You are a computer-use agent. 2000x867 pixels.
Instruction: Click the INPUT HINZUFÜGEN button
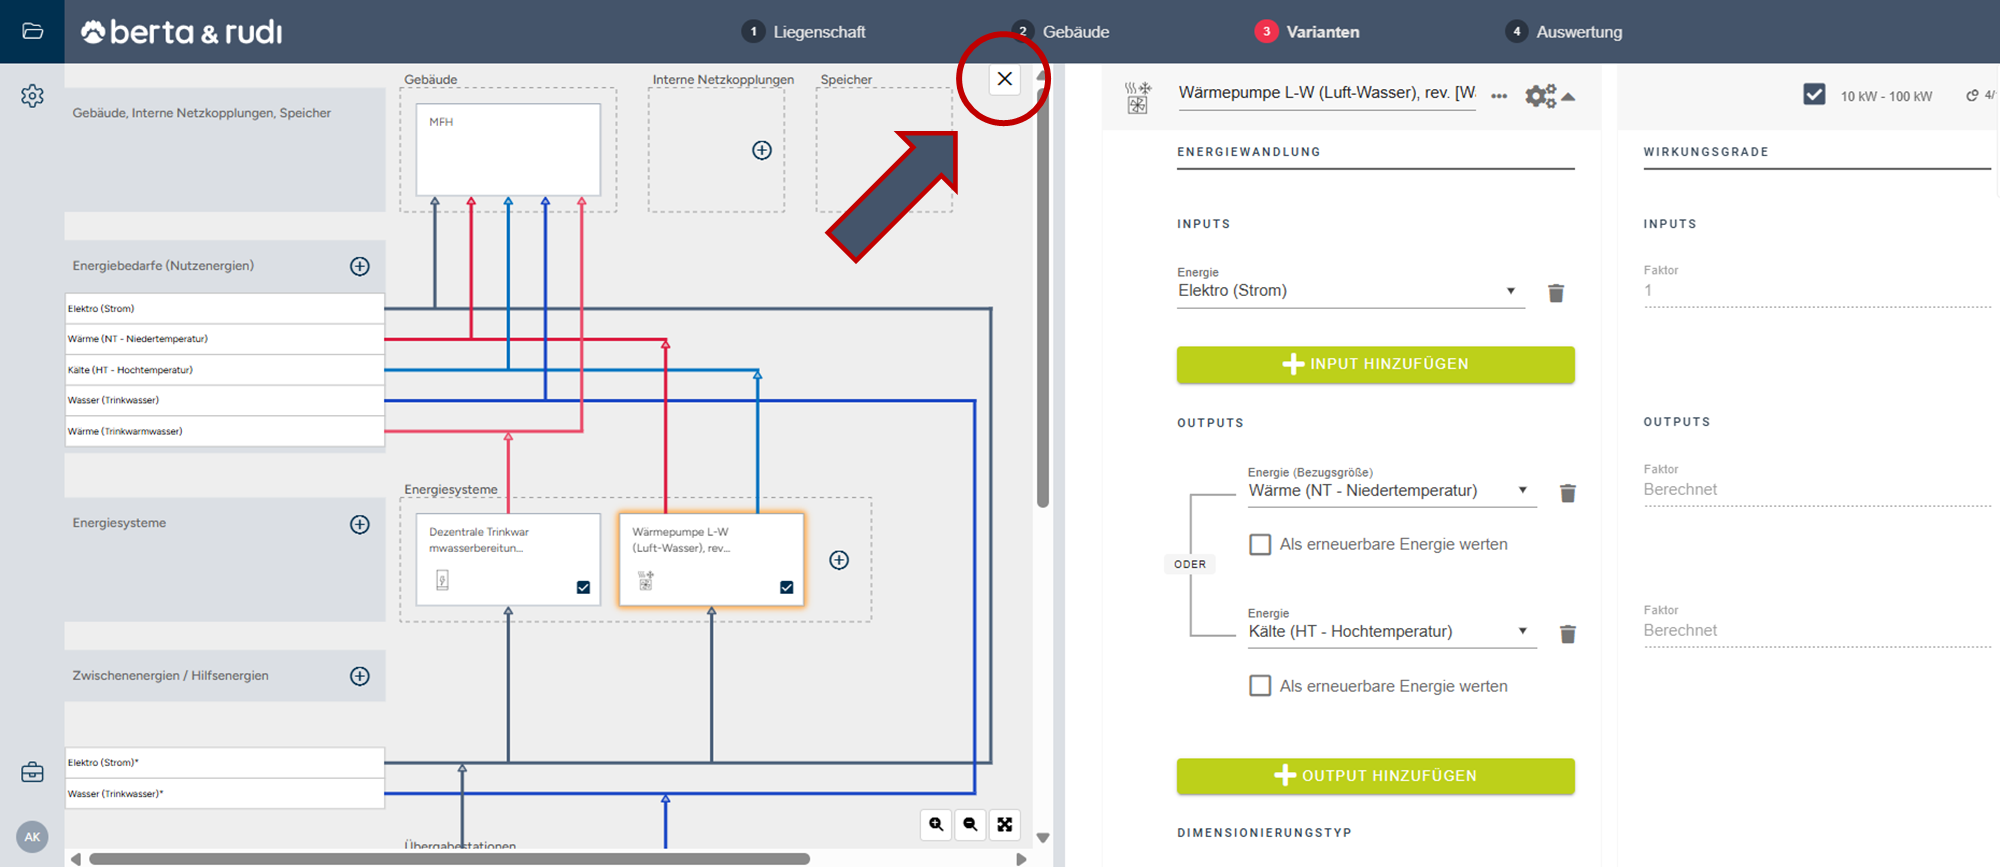click(x=1375, y=364)
